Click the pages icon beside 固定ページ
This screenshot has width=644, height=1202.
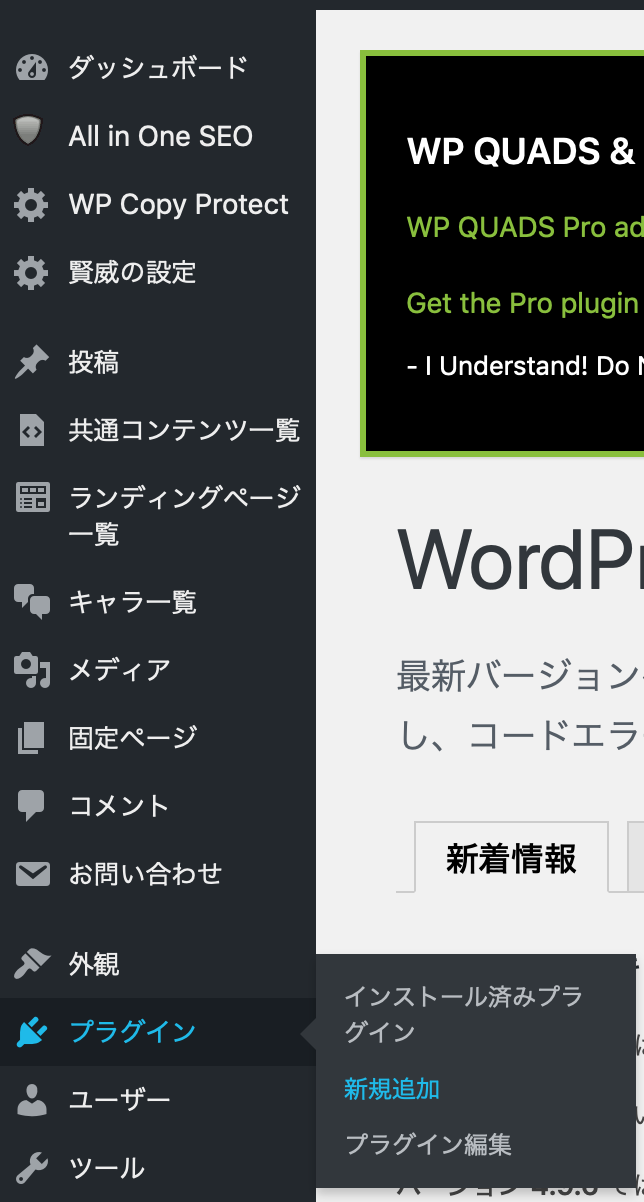(x=32, y=738)
